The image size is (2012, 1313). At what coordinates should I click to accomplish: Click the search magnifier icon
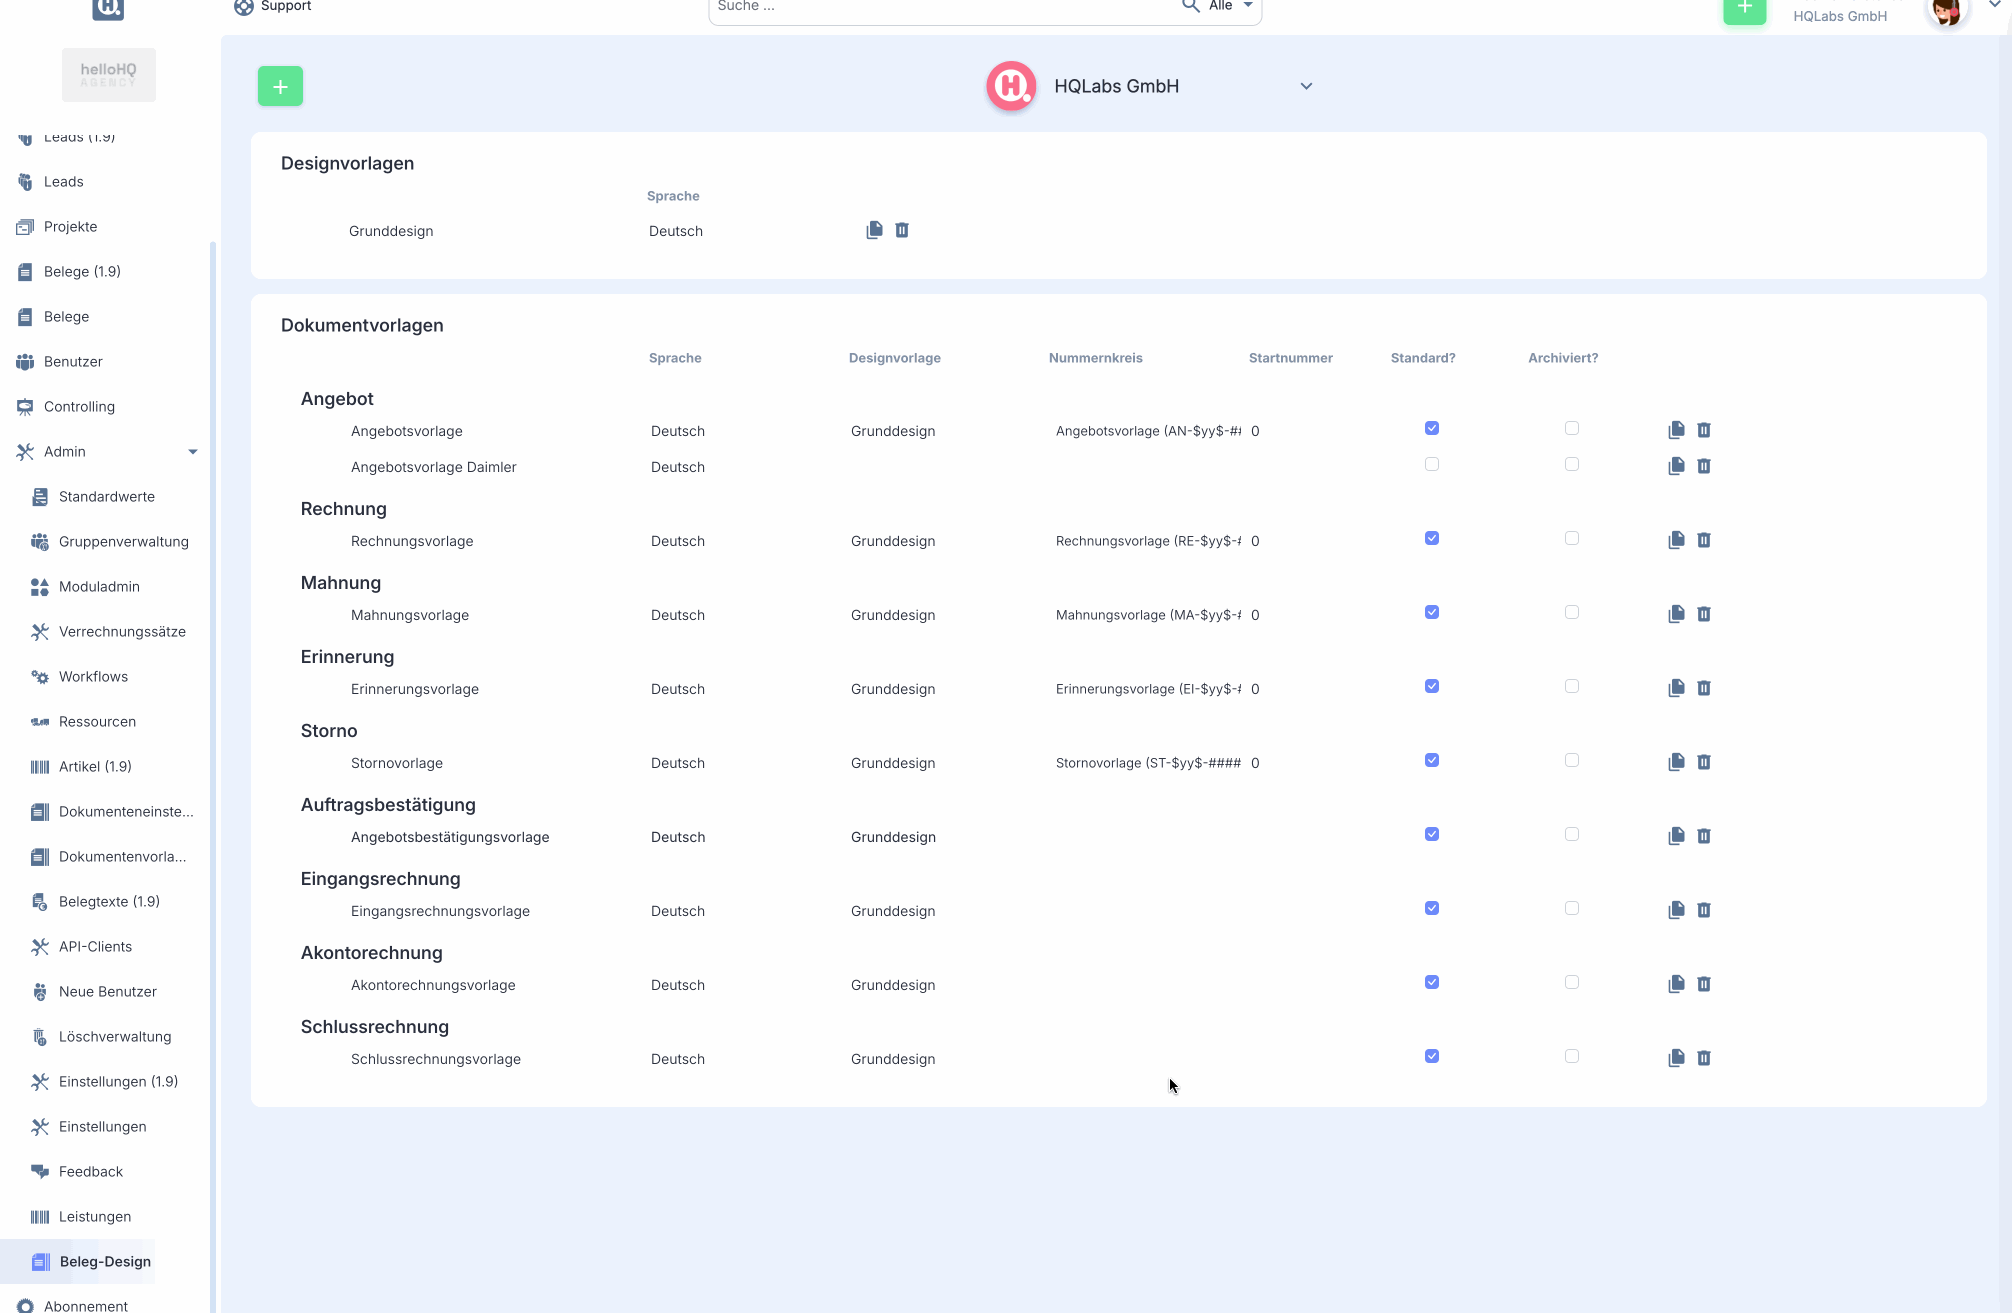coord(1190,6)
